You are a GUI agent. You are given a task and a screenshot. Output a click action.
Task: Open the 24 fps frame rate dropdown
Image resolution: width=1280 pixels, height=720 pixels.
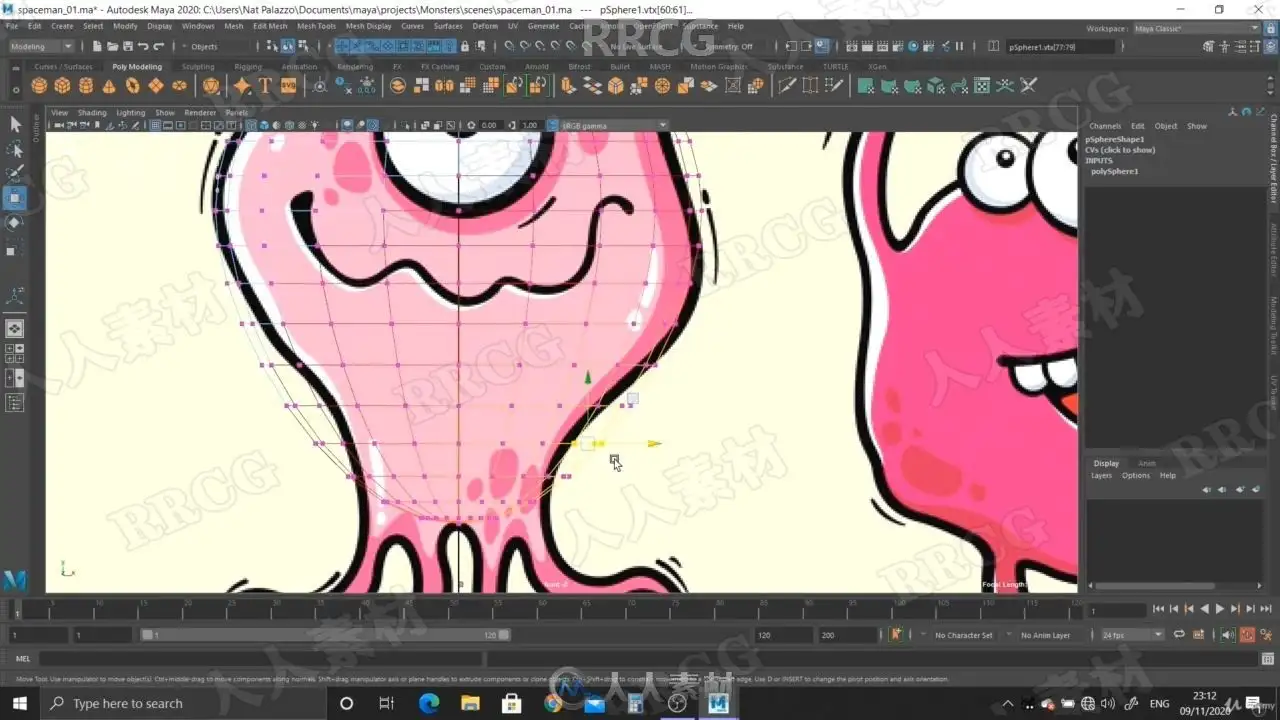1132,635
